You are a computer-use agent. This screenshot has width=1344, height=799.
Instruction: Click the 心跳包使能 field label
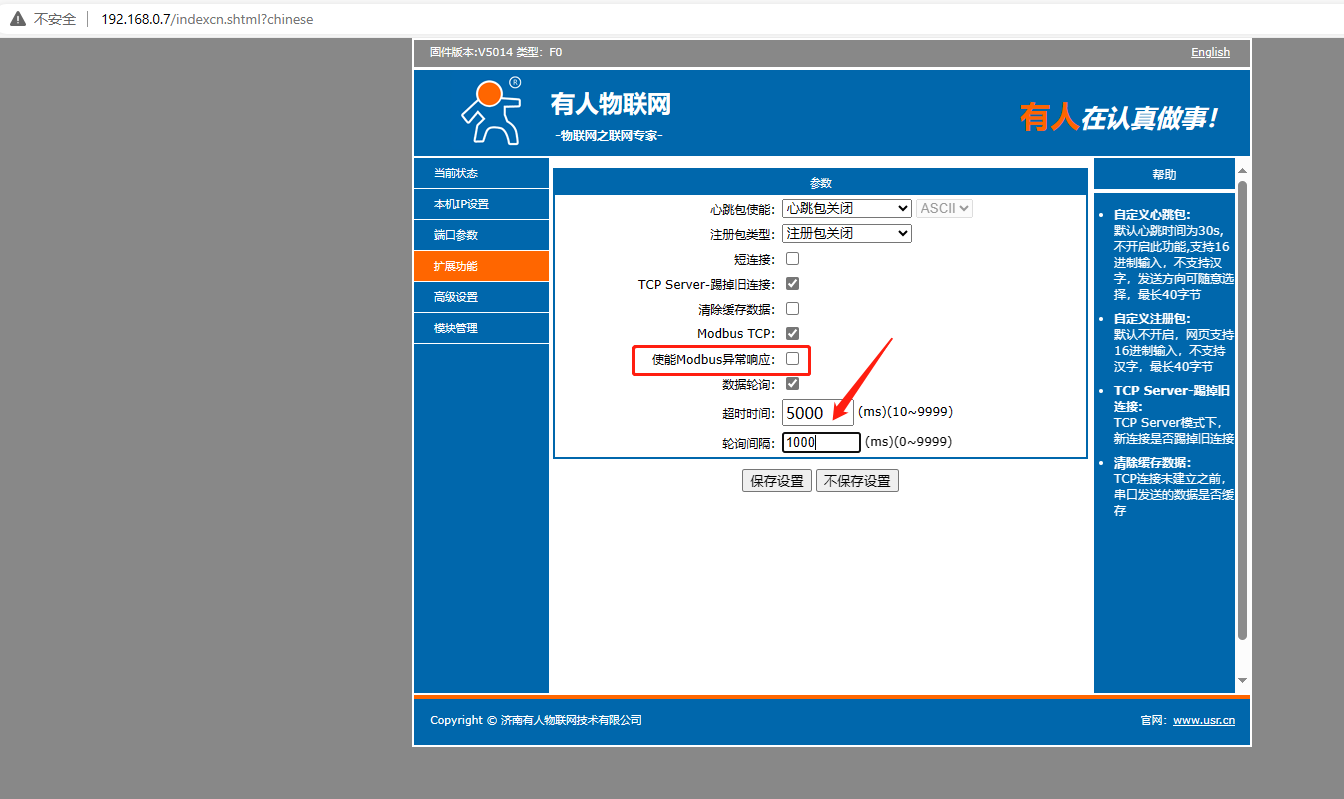click(x=742, y=209)
